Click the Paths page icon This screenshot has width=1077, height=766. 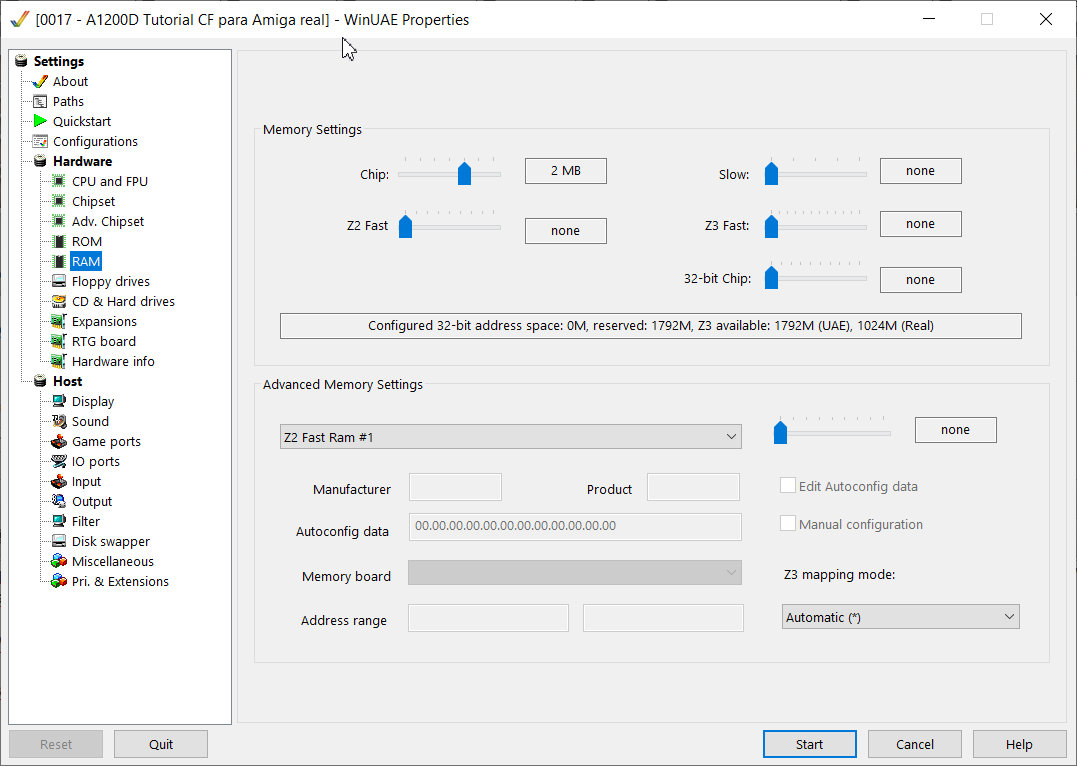(40, 102)
